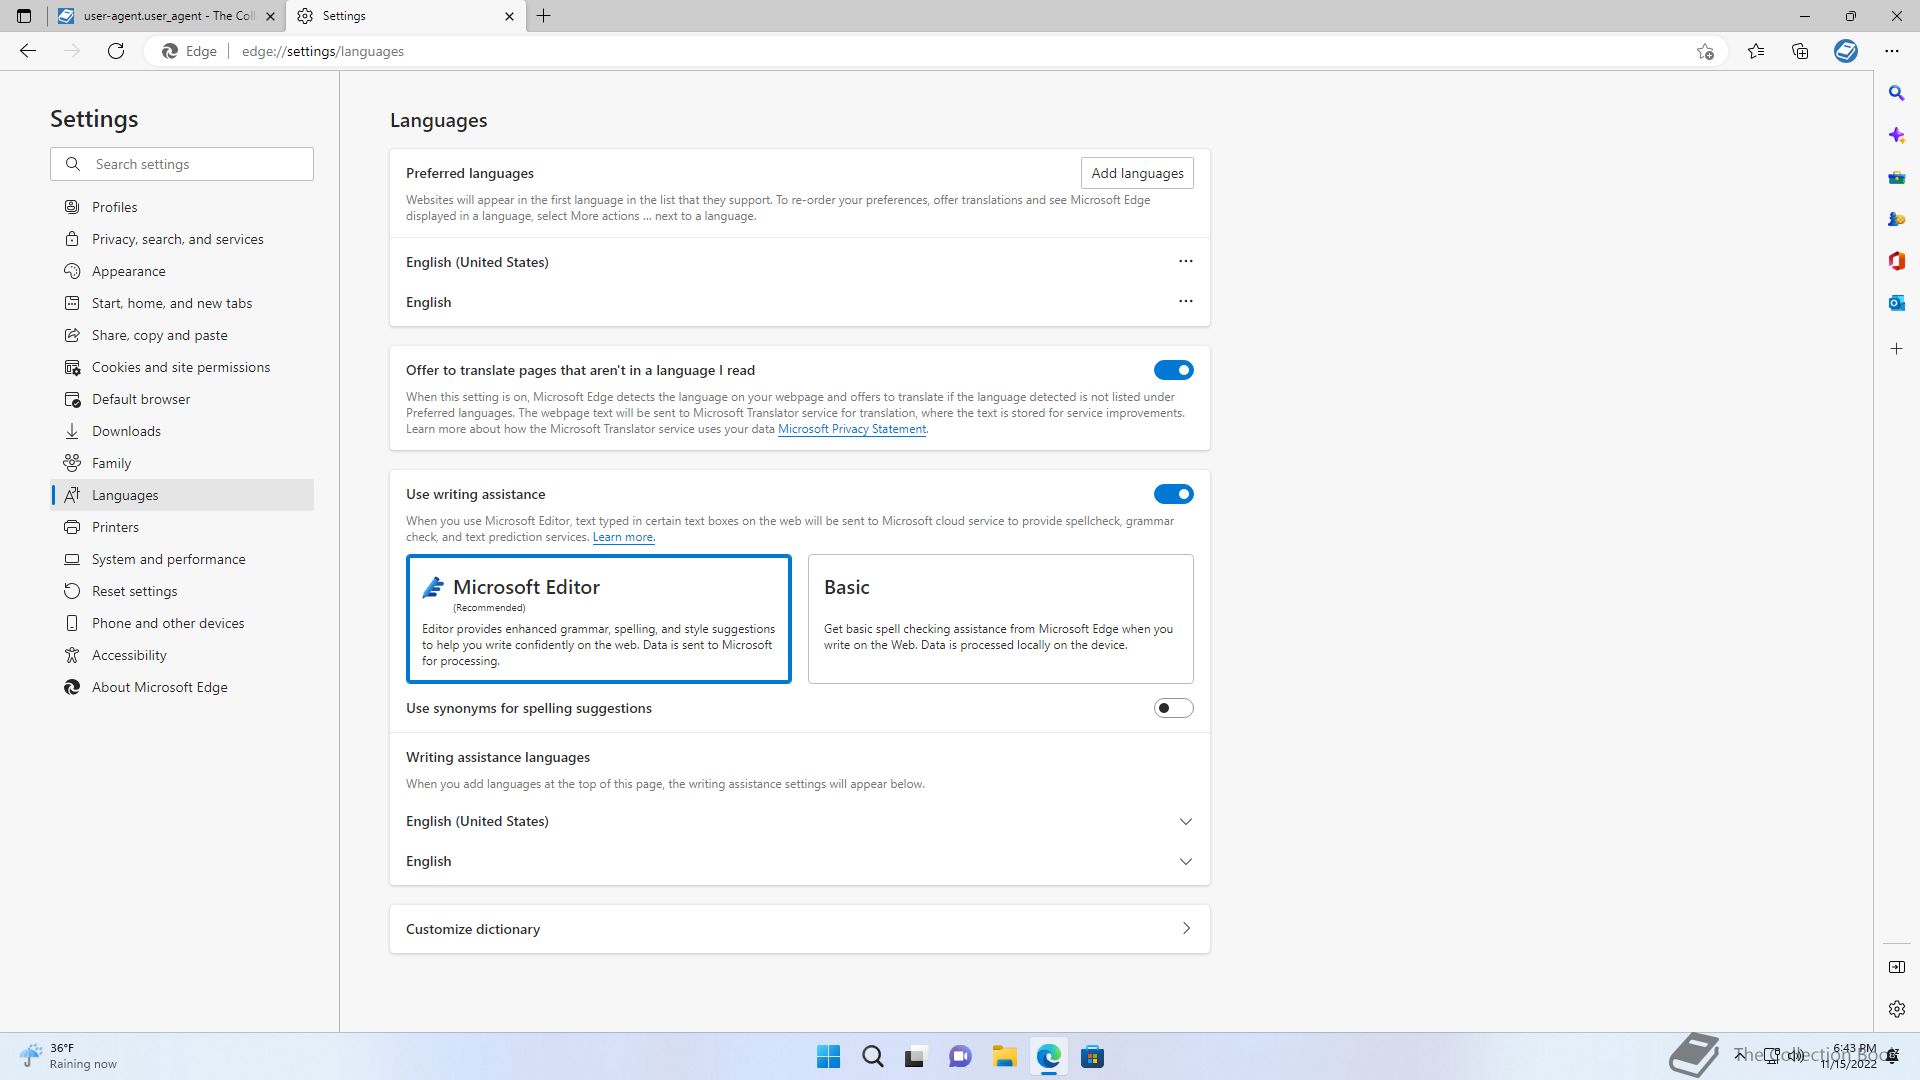Open sidebar Search icon

(1896, 93)
